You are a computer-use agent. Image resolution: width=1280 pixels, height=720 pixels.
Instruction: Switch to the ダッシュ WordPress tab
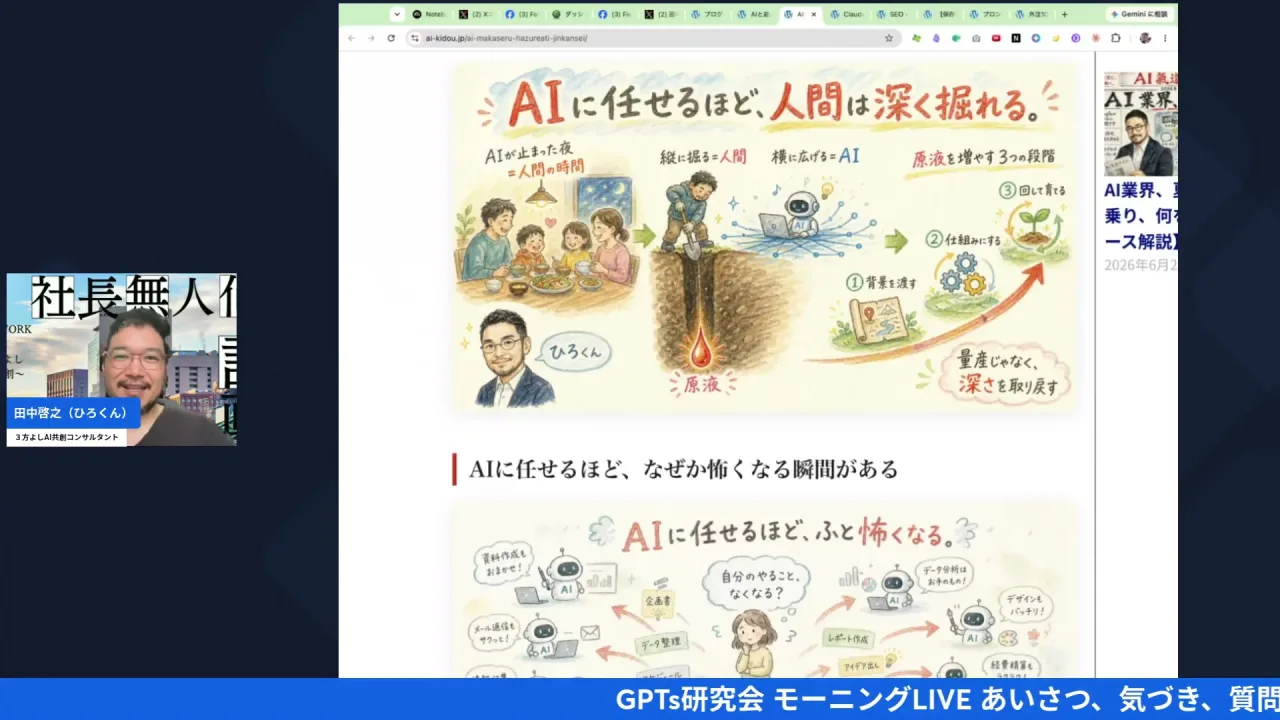(x=568, y=15)
